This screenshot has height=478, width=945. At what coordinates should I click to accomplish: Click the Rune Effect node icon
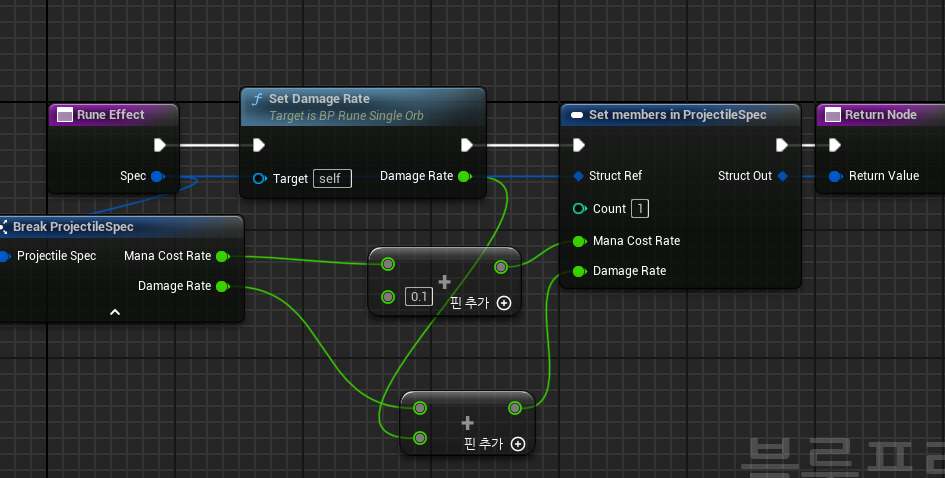pyautogui.click(x=64, y=115)
